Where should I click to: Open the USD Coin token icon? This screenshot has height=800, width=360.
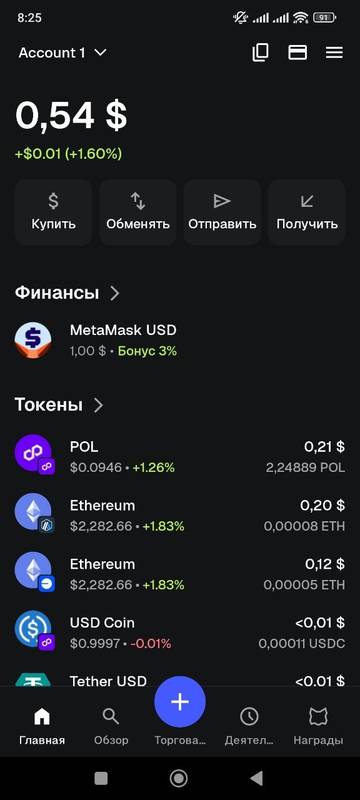coord(34,632)
